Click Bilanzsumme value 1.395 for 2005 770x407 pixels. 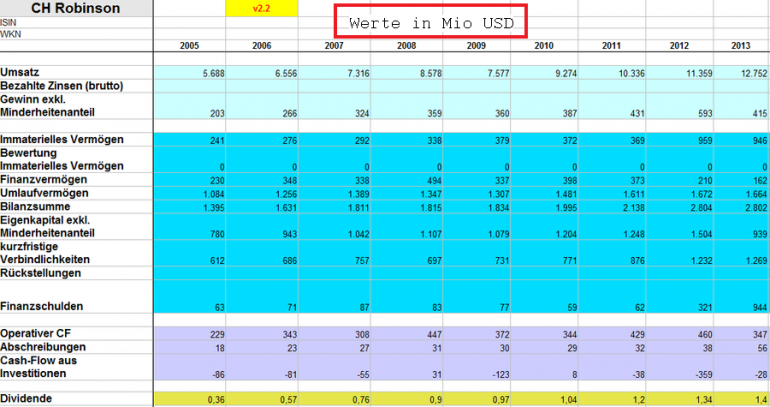(214, 208)
